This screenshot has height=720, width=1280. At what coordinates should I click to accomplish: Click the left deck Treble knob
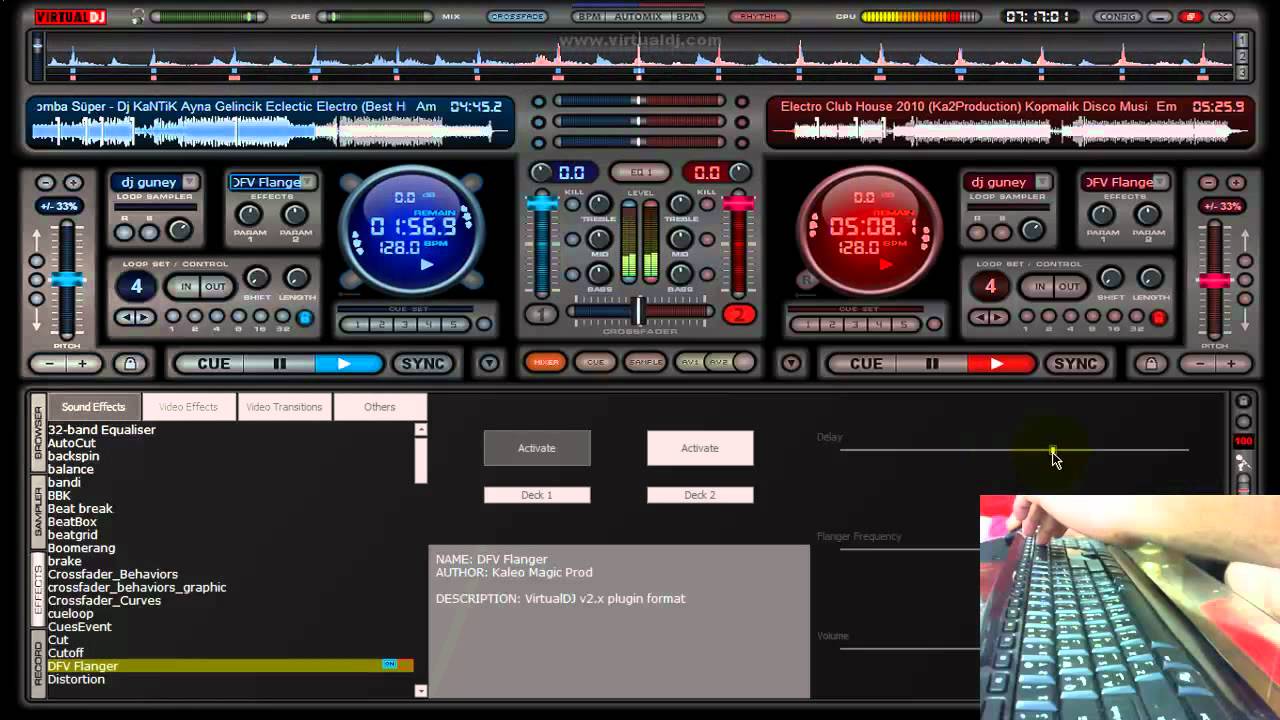(x=599, y=205)
